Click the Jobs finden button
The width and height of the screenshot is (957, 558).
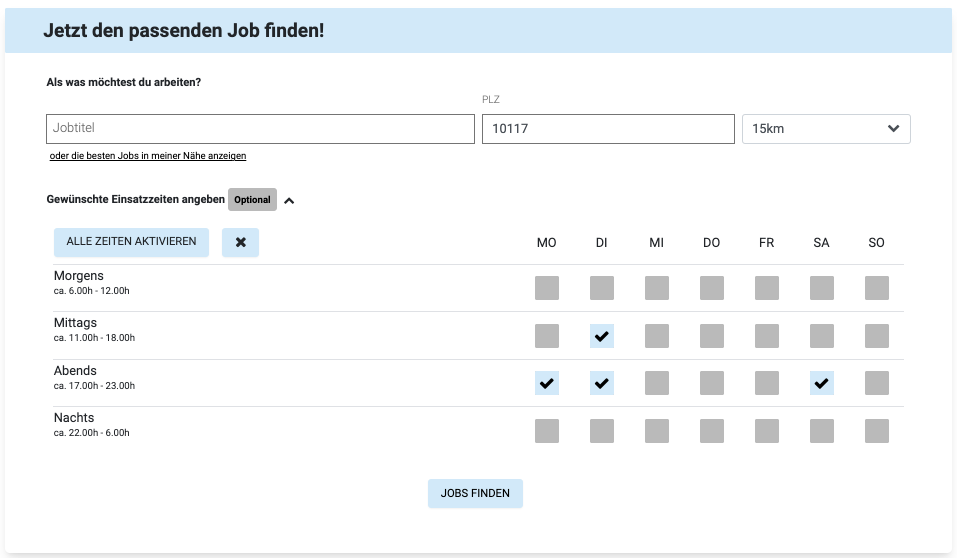[x=475, y=493]
